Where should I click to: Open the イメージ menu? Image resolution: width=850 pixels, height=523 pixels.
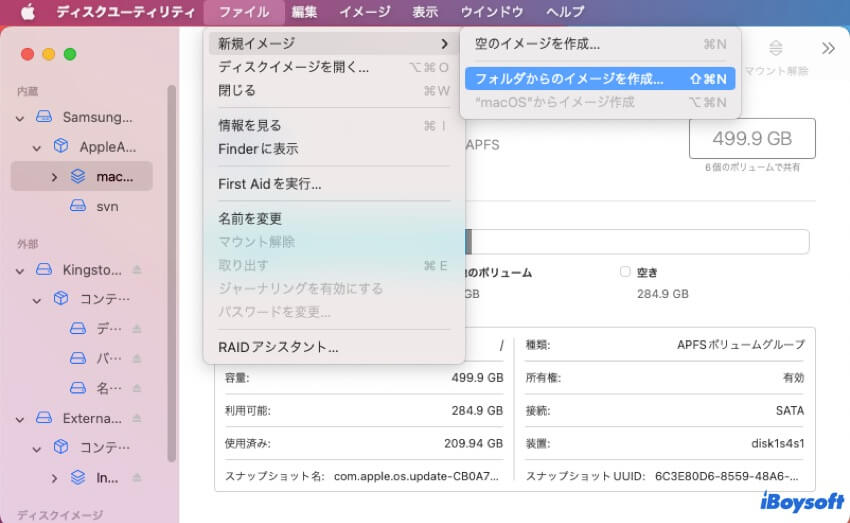tap(364, 11)
